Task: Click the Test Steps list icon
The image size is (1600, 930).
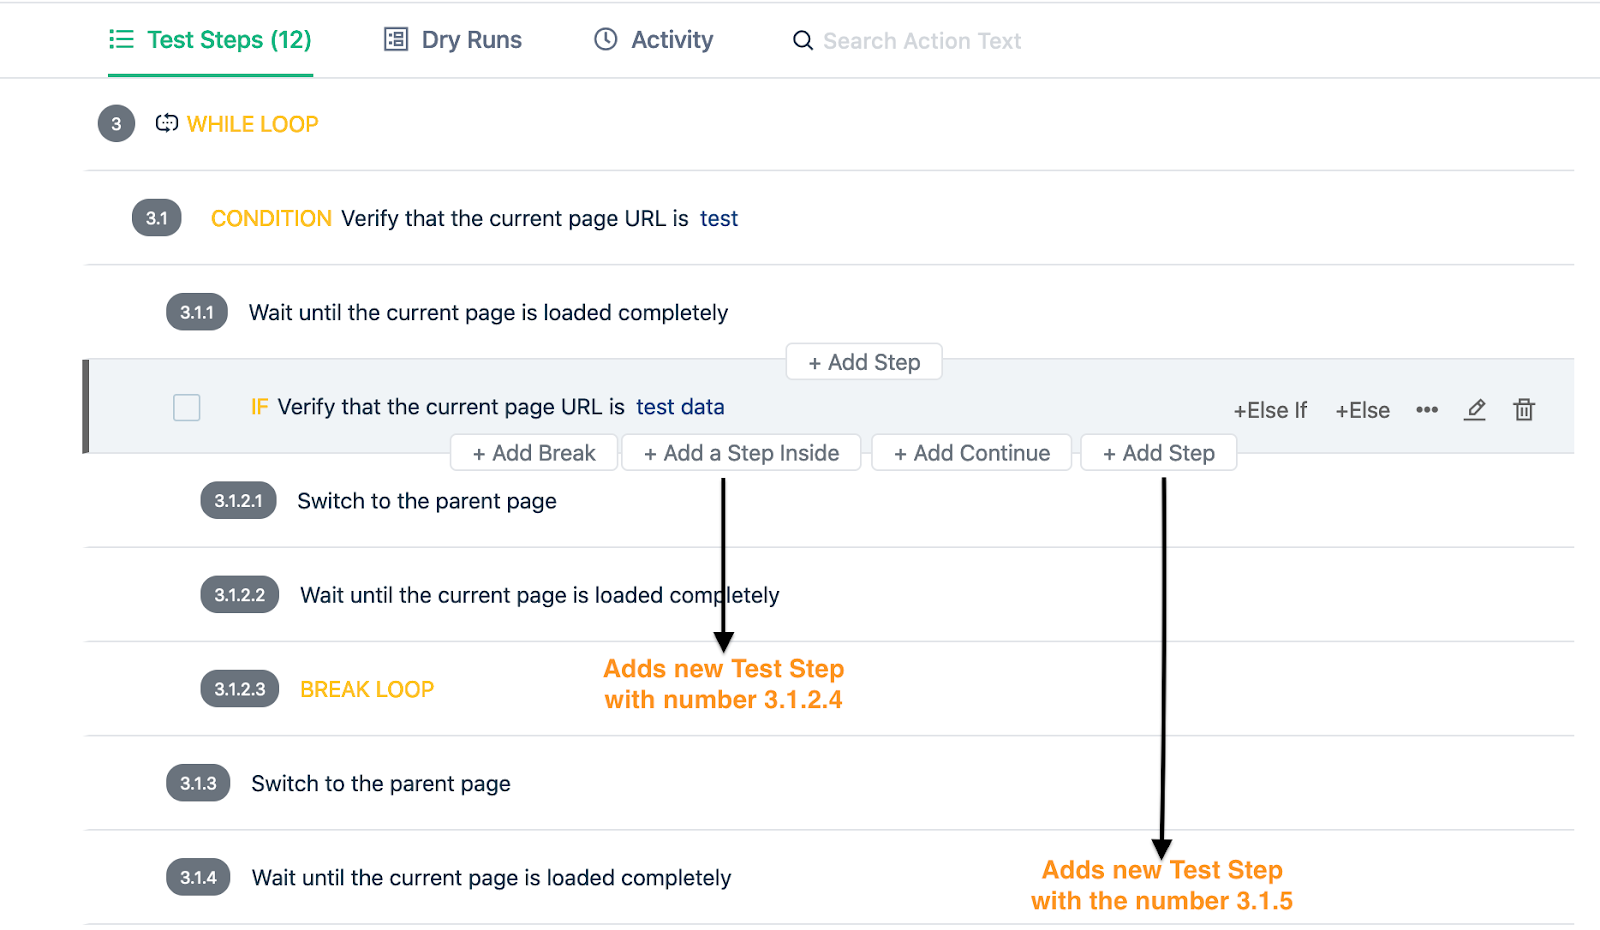Action: click(x=121, y=39)
